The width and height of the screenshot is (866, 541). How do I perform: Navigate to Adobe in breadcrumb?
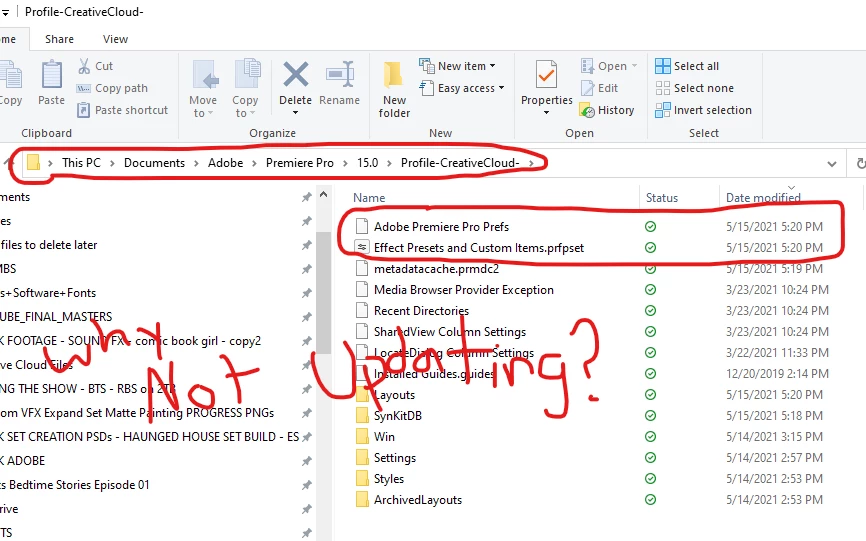coord(225,163)
